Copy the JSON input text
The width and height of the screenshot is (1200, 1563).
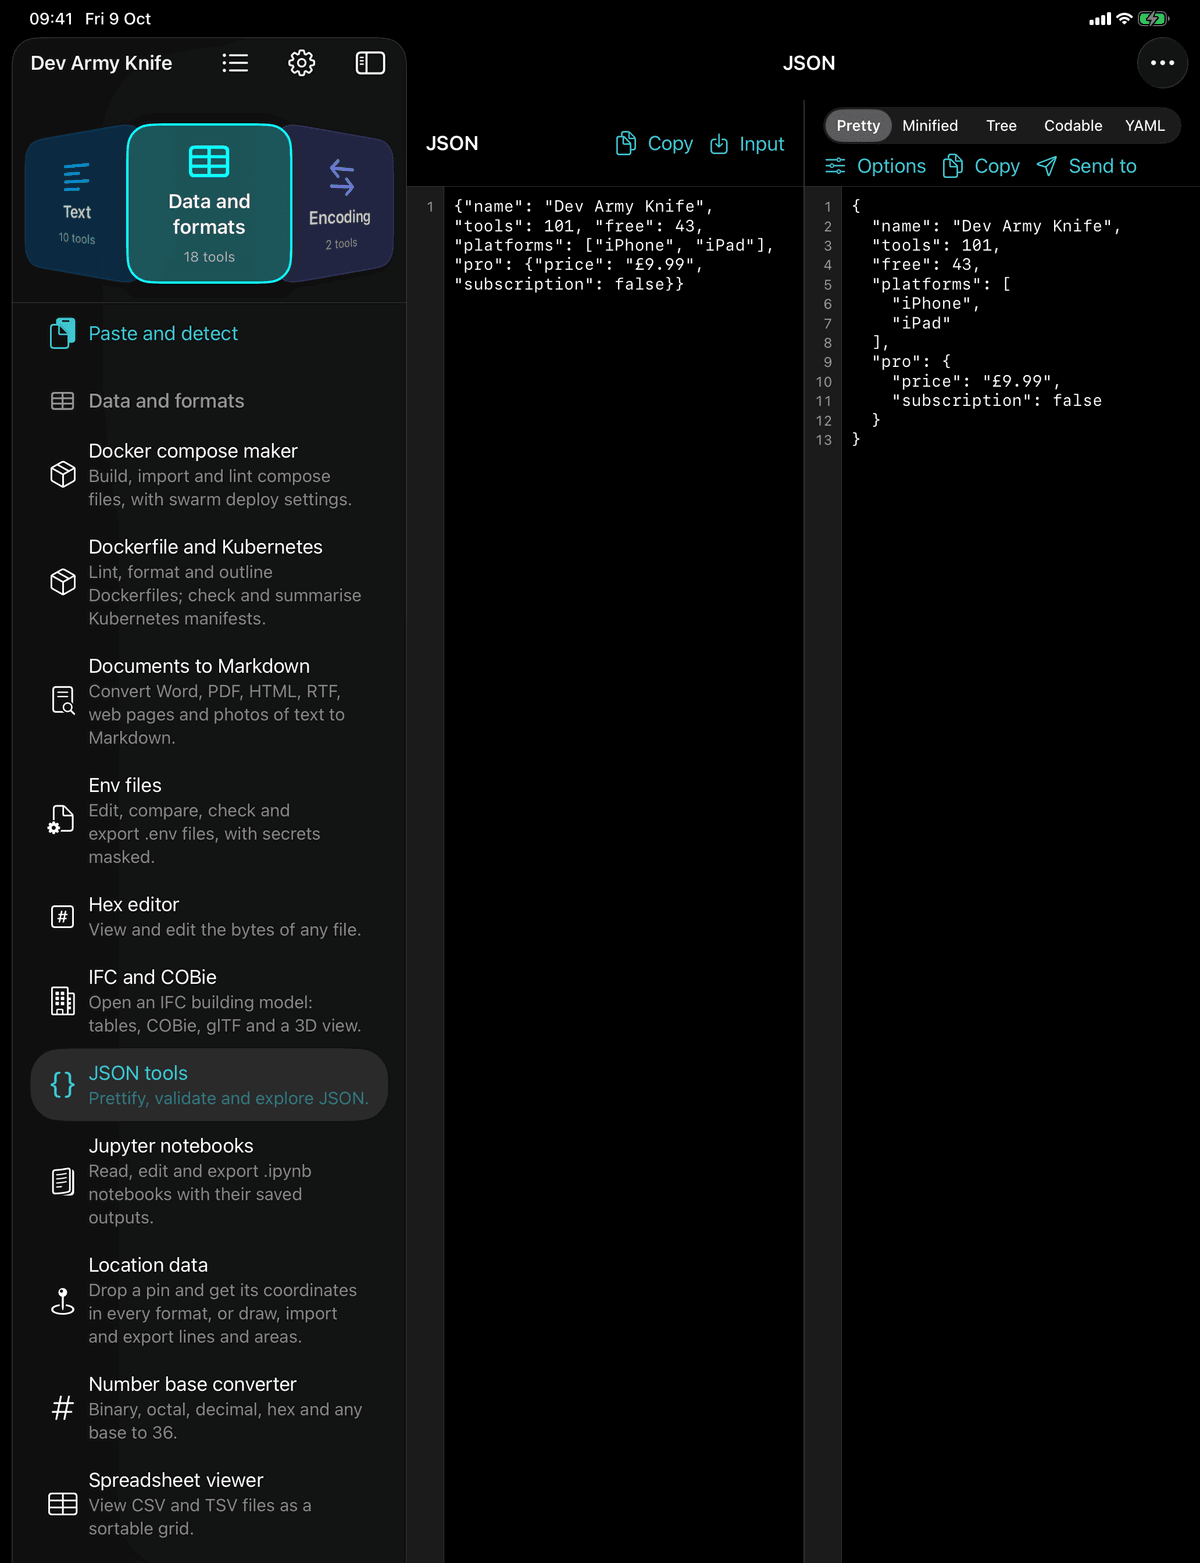(x=654, y=144)
